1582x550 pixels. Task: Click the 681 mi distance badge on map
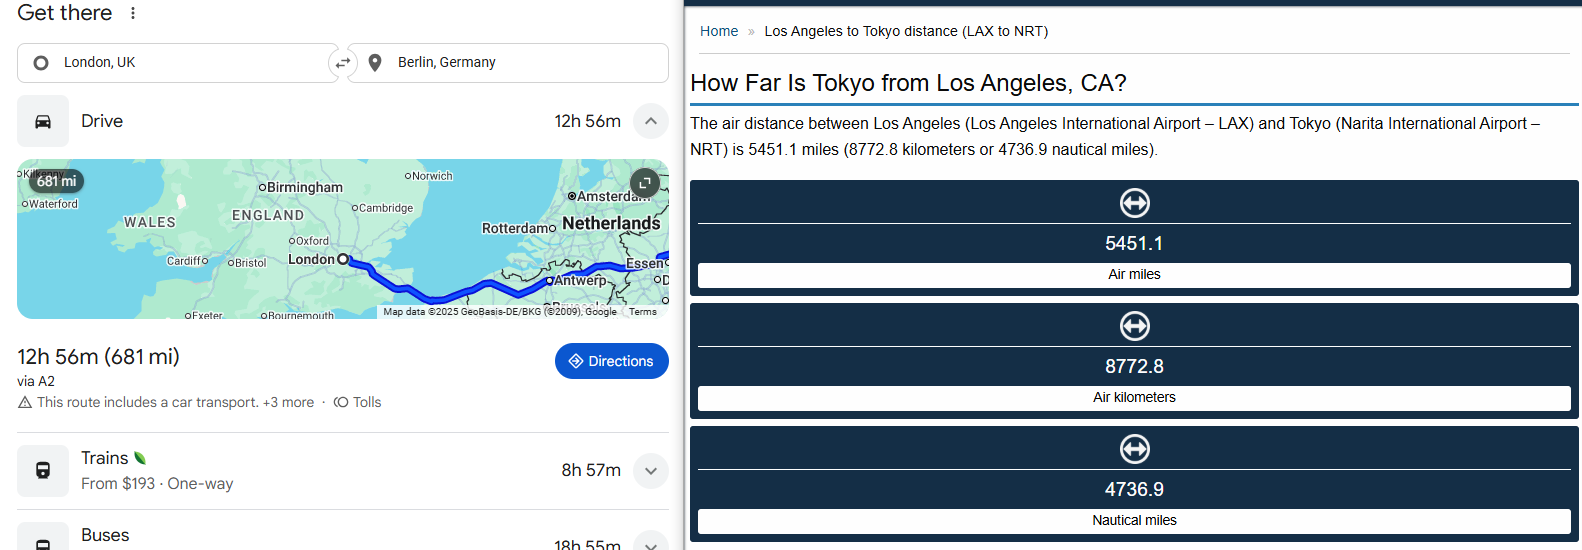(x=56, y=181)
